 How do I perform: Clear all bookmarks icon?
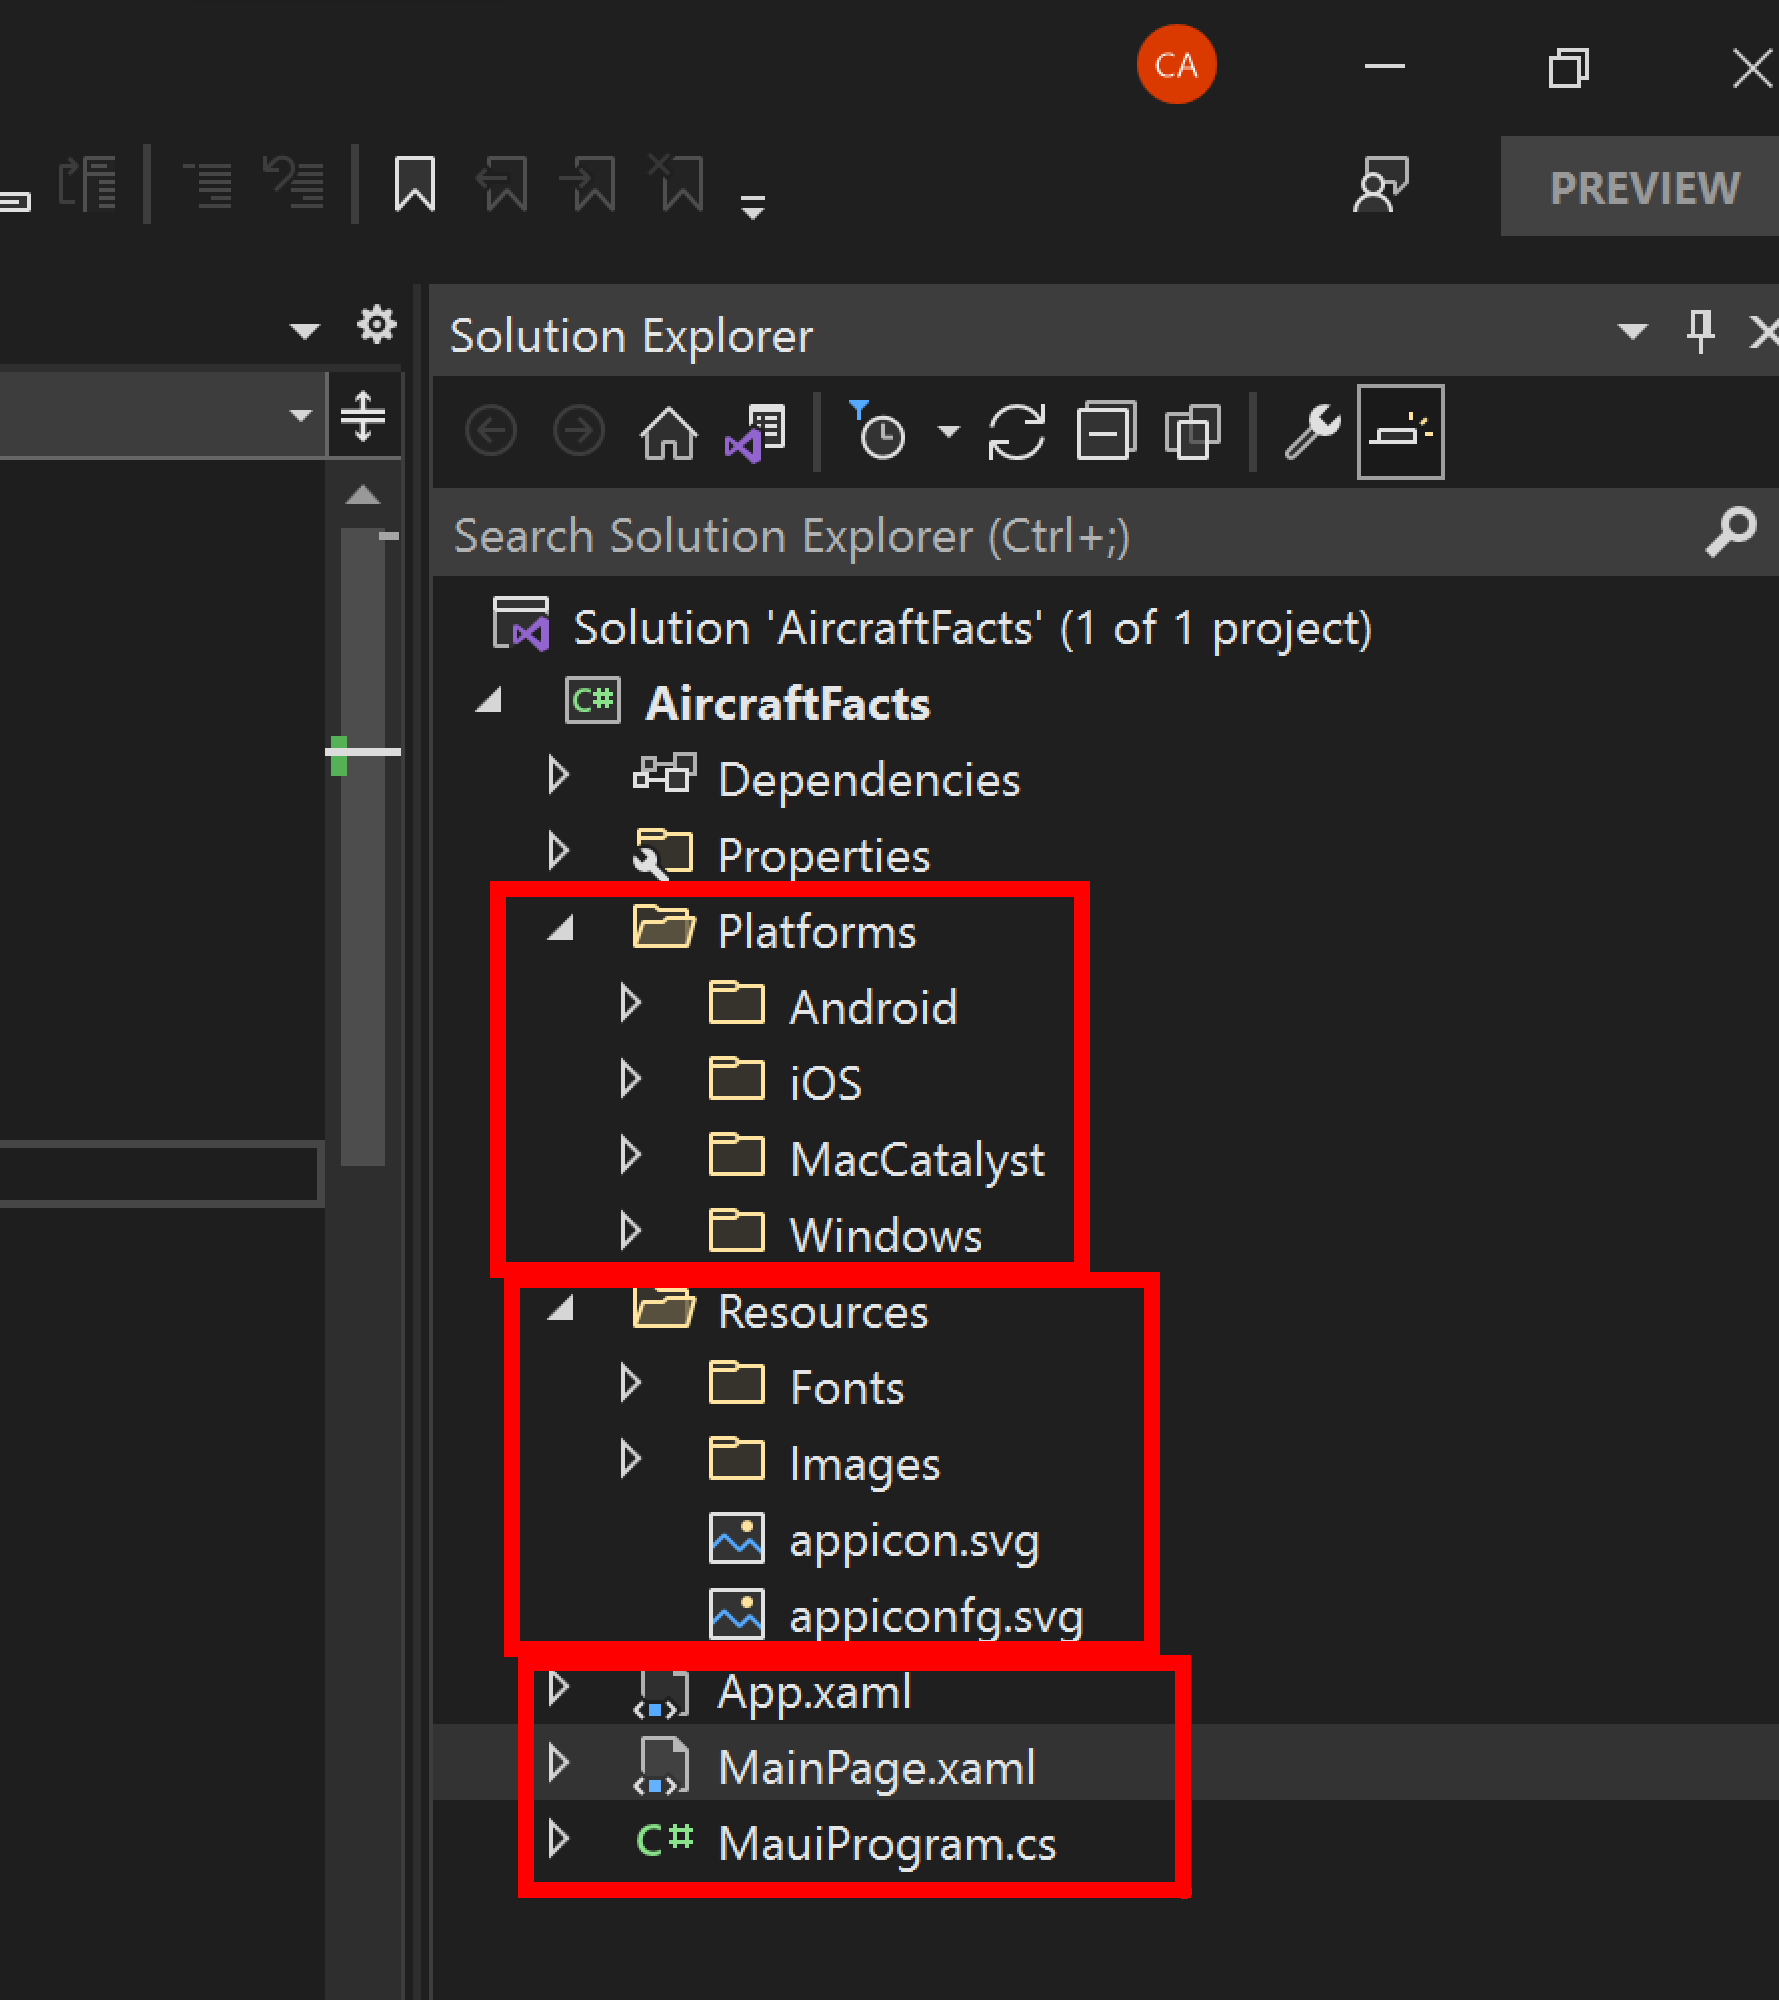click(x=678, y=184)
